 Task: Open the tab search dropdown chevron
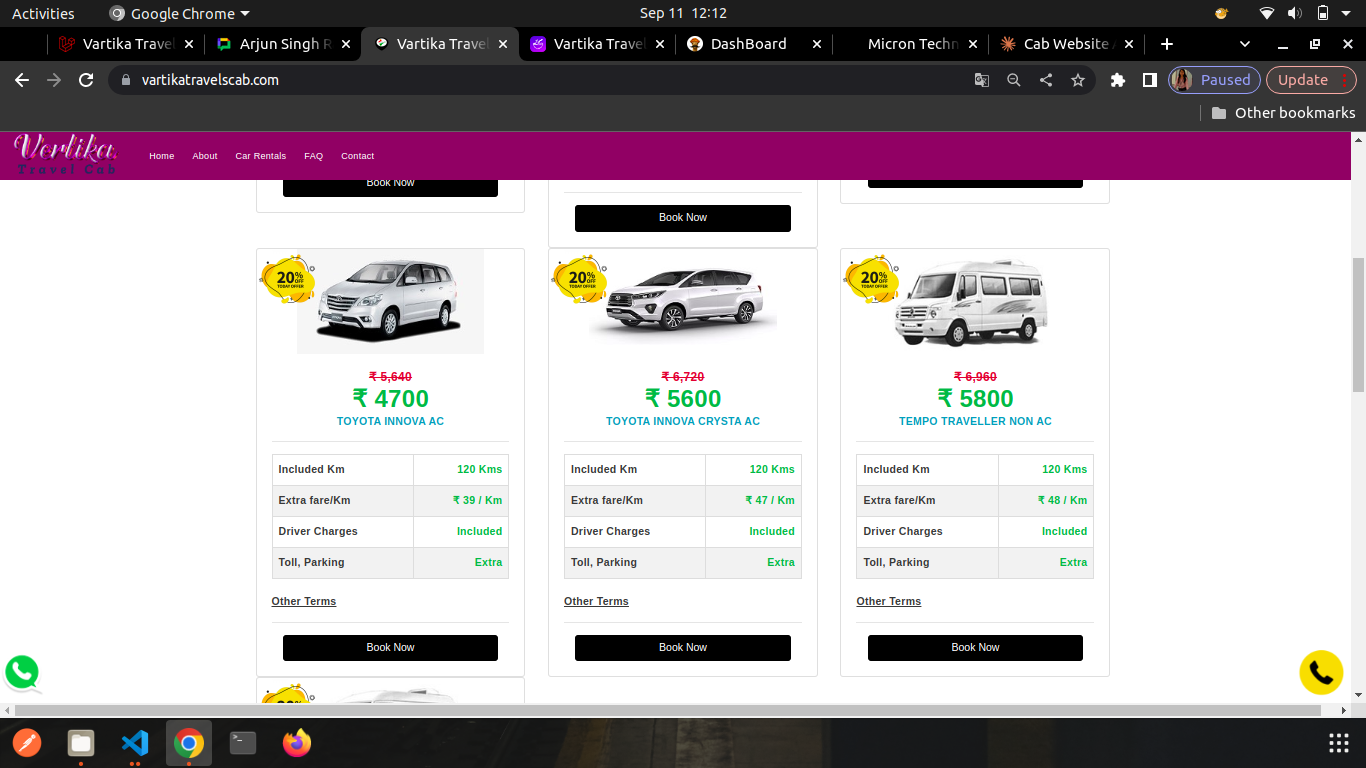click(x=1245, y=44)
